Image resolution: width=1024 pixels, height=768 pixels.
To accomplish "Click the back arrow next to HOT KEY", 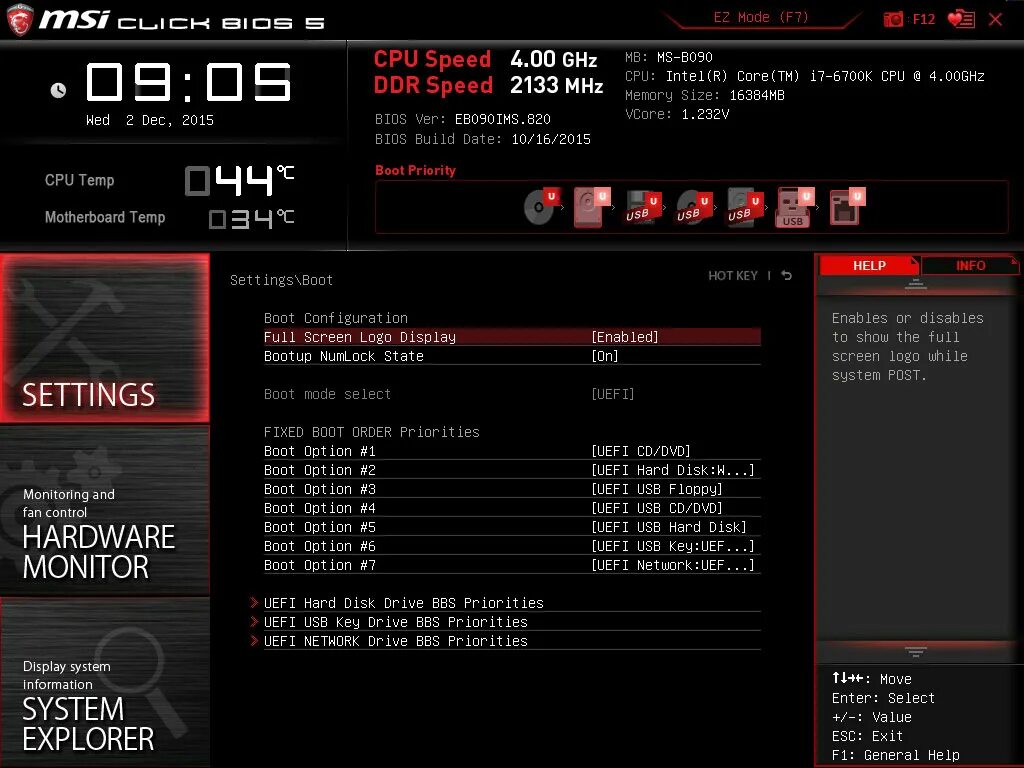I will coord(787,276).
